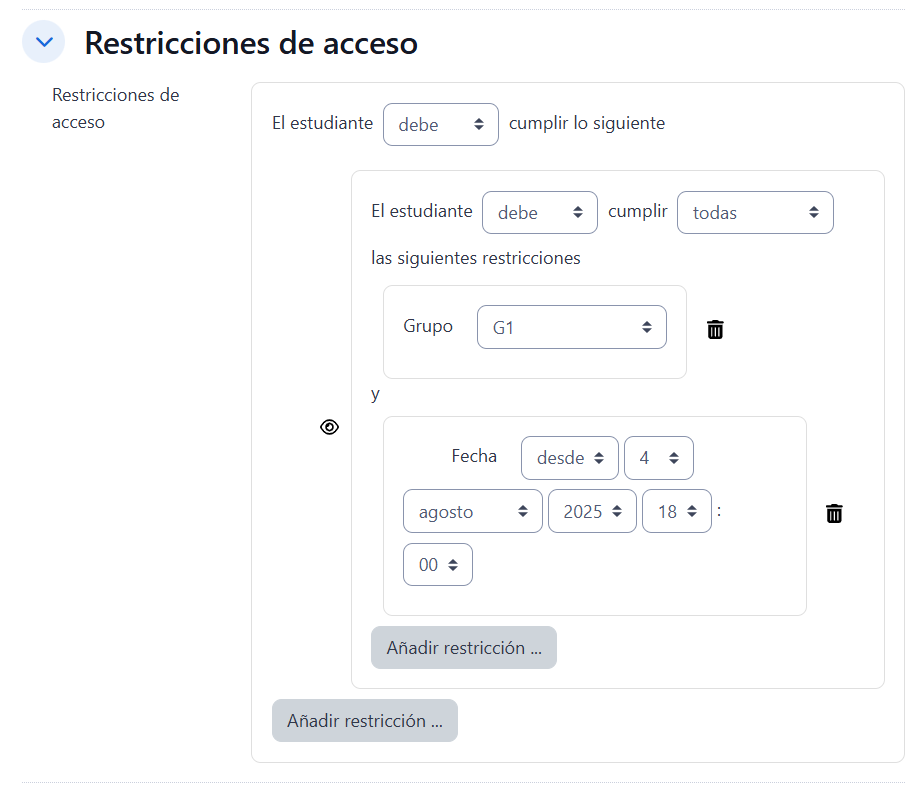
Task: Open the outermost 'debe' dropdown
Action: coord(440,125)
